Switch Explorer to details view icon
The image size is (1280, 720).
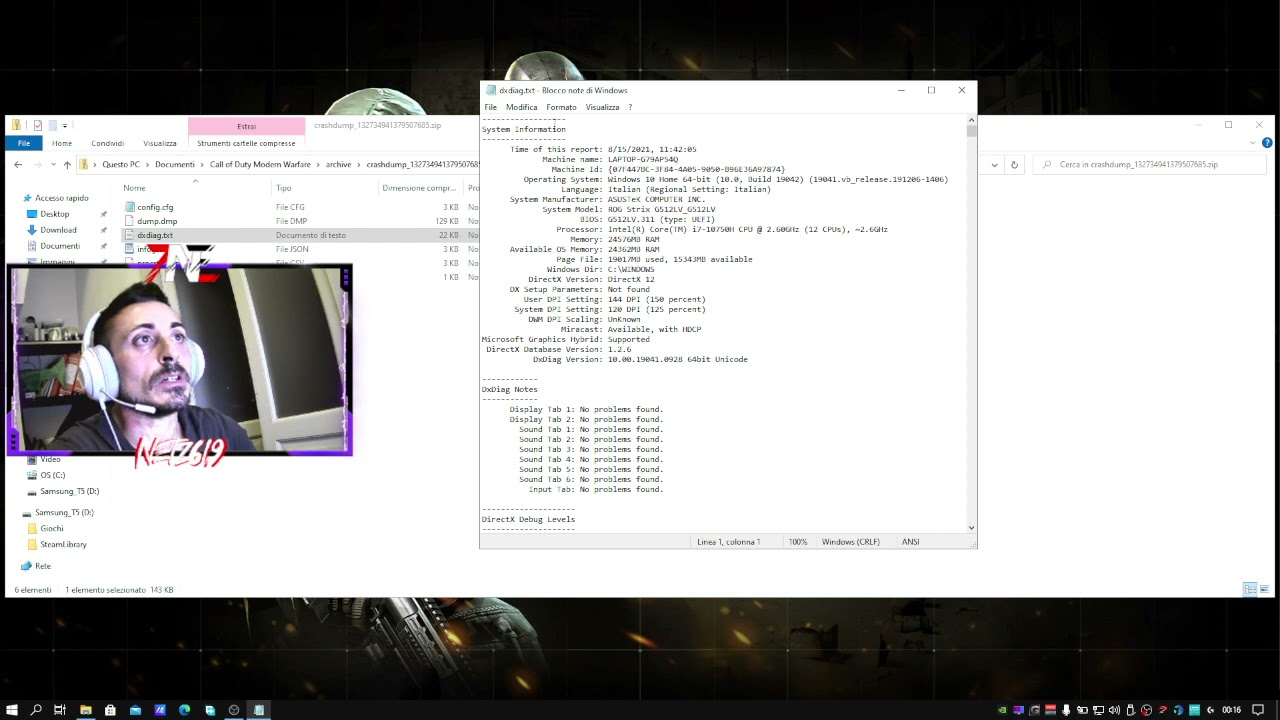point(1250,590)
